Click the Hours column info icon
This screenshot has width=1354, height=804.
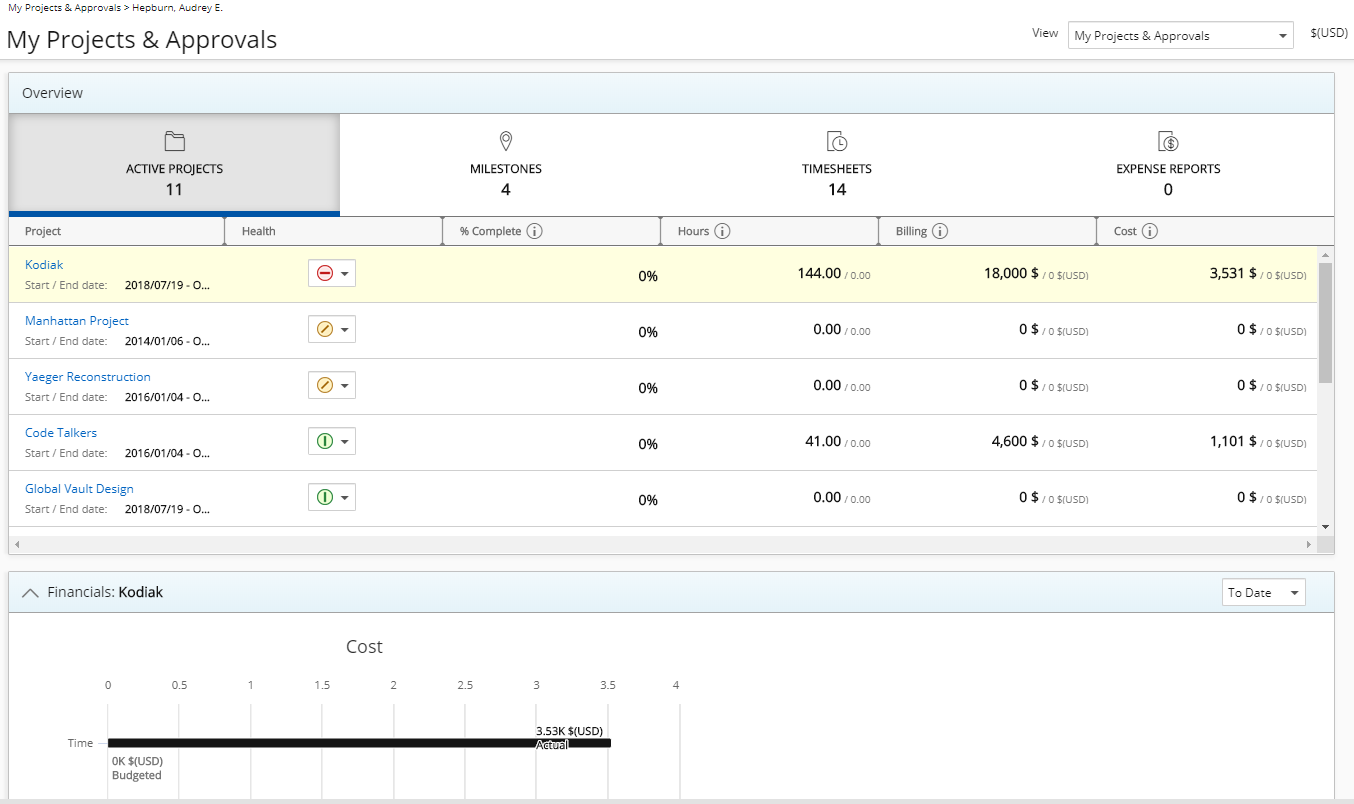coord(722,231)
